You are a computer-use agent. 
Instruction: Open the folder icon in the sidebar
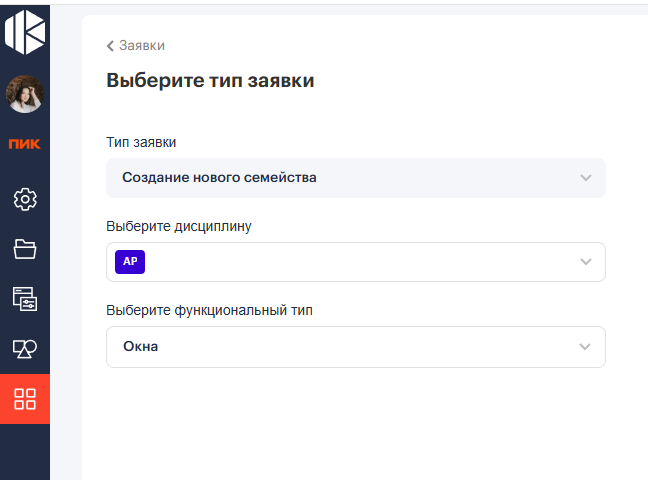(25, 249)
